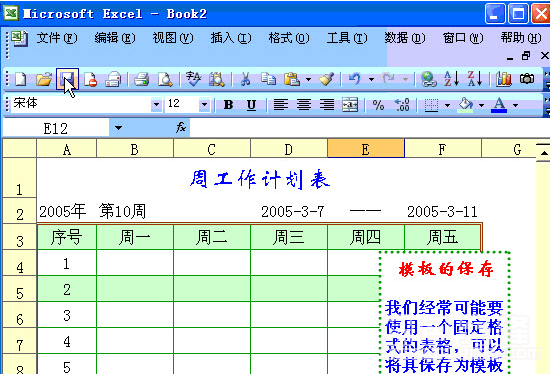
Task: Toggle bold formatting
Action: point(228,105)
